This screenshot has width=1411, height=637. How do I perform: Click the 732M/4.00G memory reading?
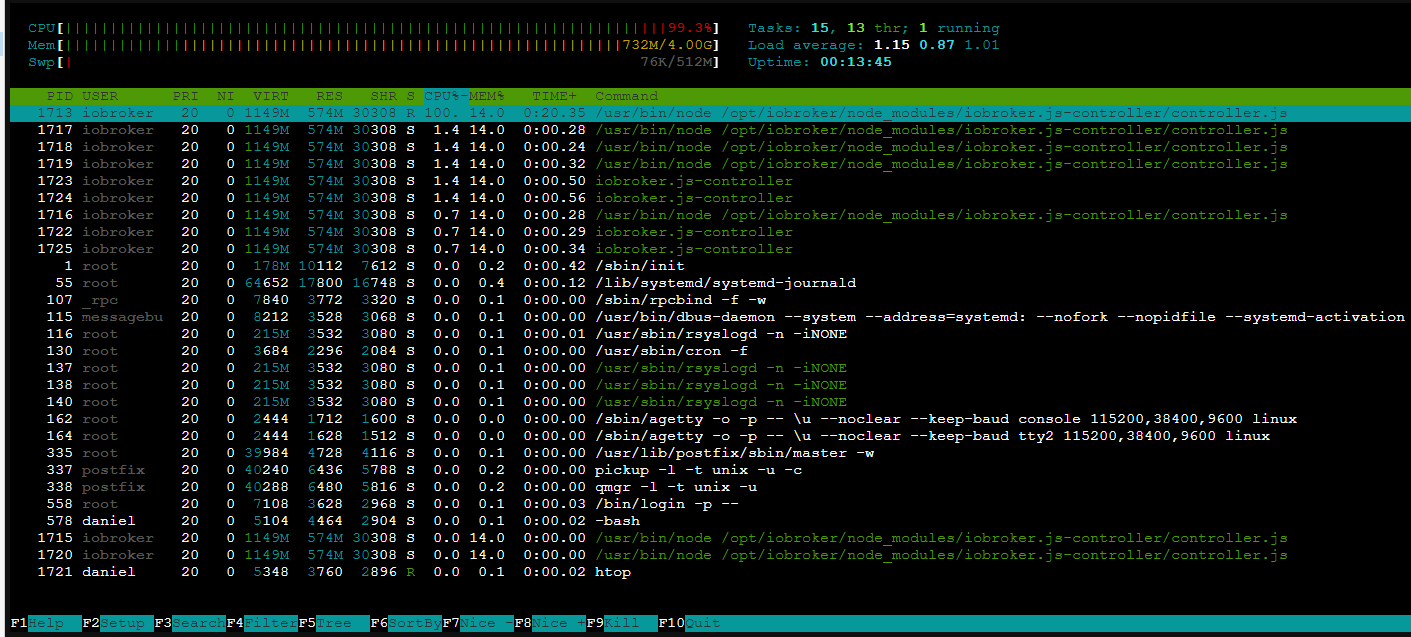[667, 45]
